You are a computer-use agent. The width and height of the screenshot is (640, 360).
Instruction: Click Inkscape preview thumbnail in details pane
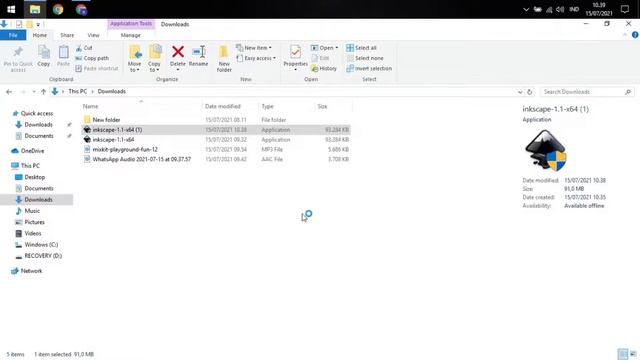[x=546, y=150]
